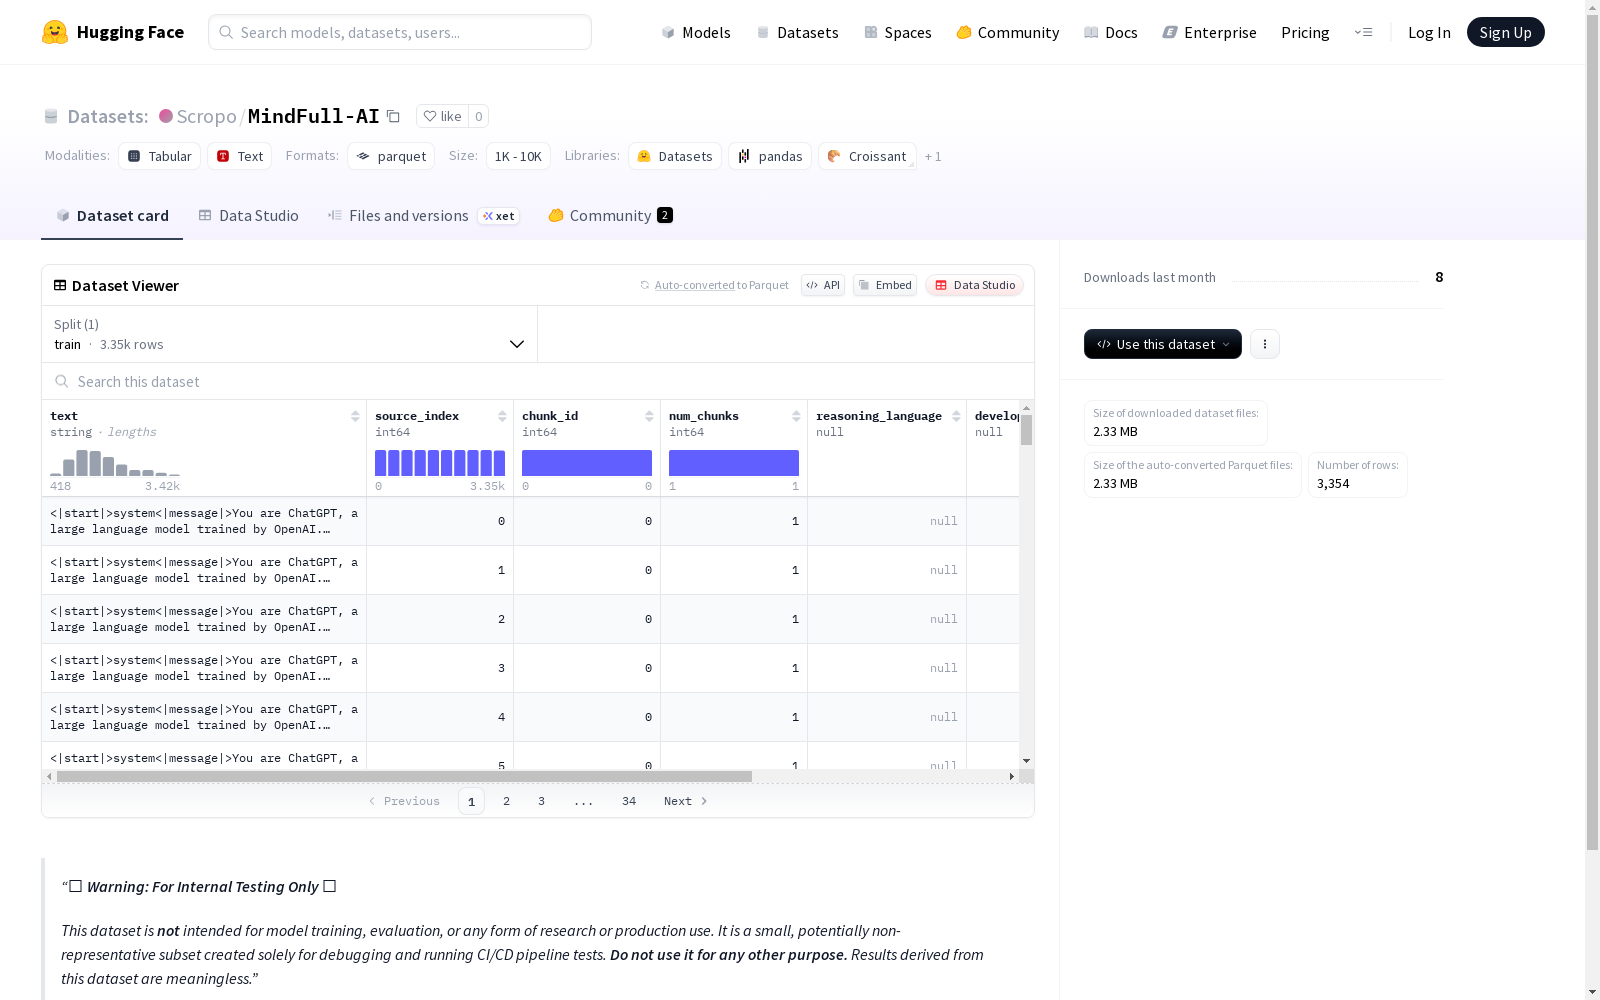This screenshot has width=1600, height=1000.
Task: Click the Previous page button
Action: (x=404, y=801)
